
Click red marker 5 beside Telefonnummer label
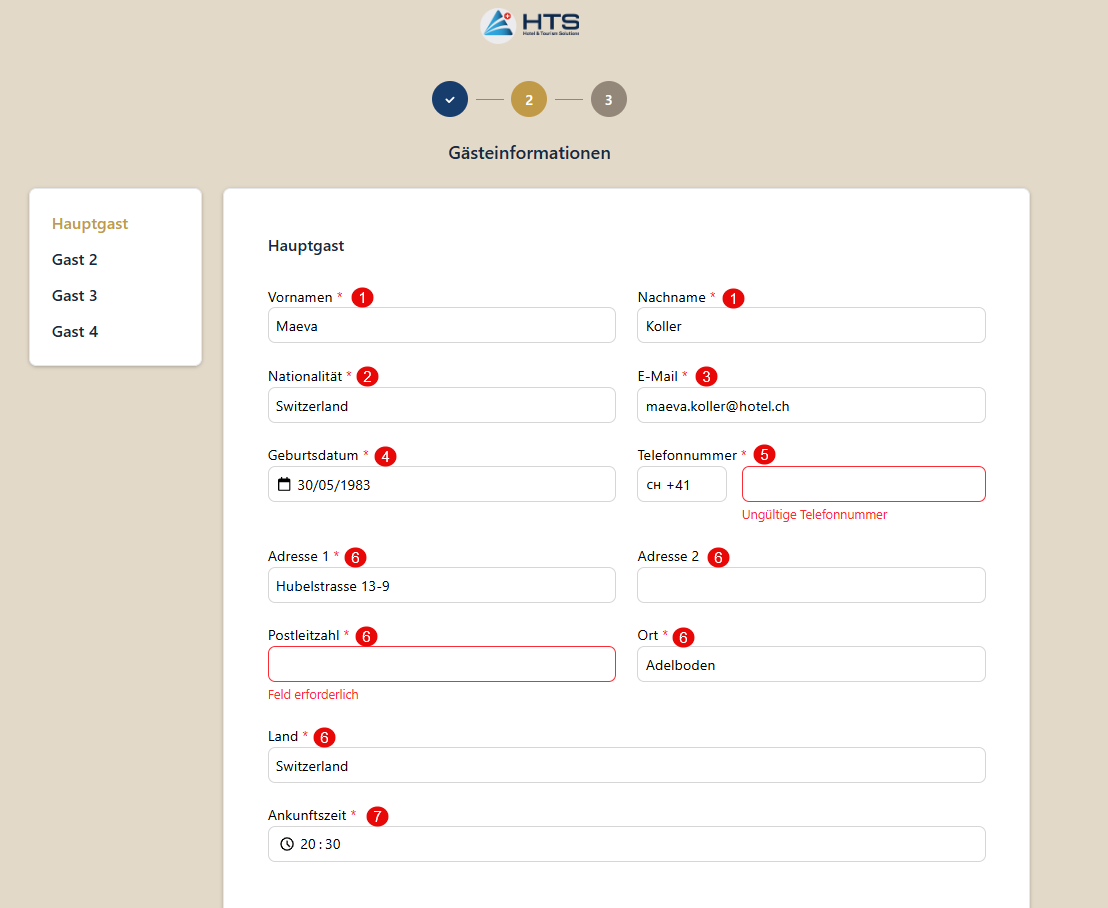pyautogui.click(x=765, y=454)
